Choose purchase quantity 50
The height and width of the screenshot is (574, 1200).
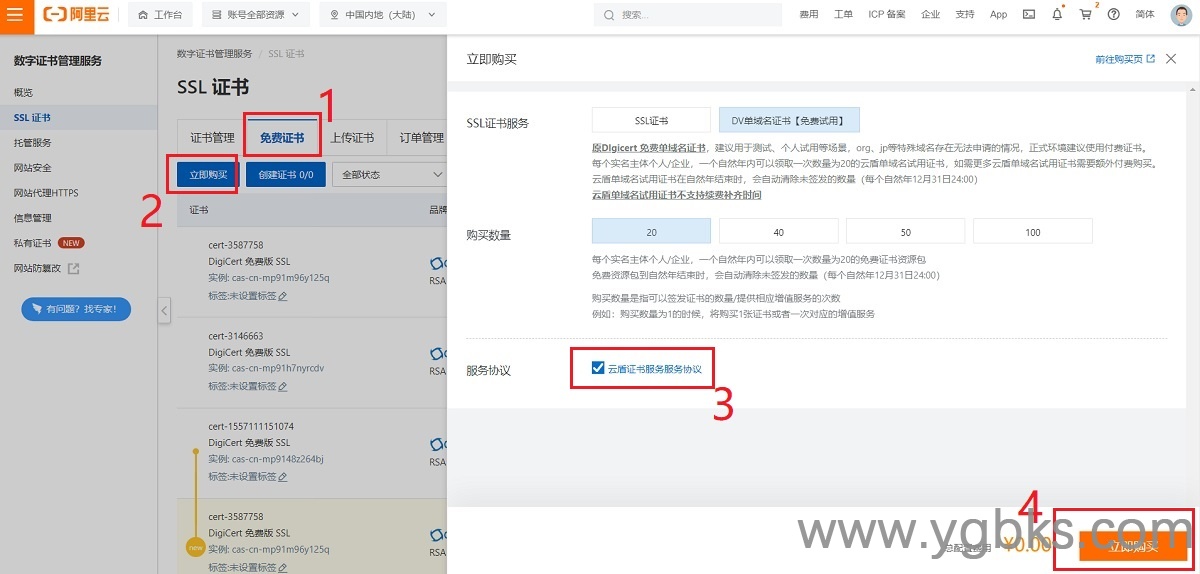905,232
